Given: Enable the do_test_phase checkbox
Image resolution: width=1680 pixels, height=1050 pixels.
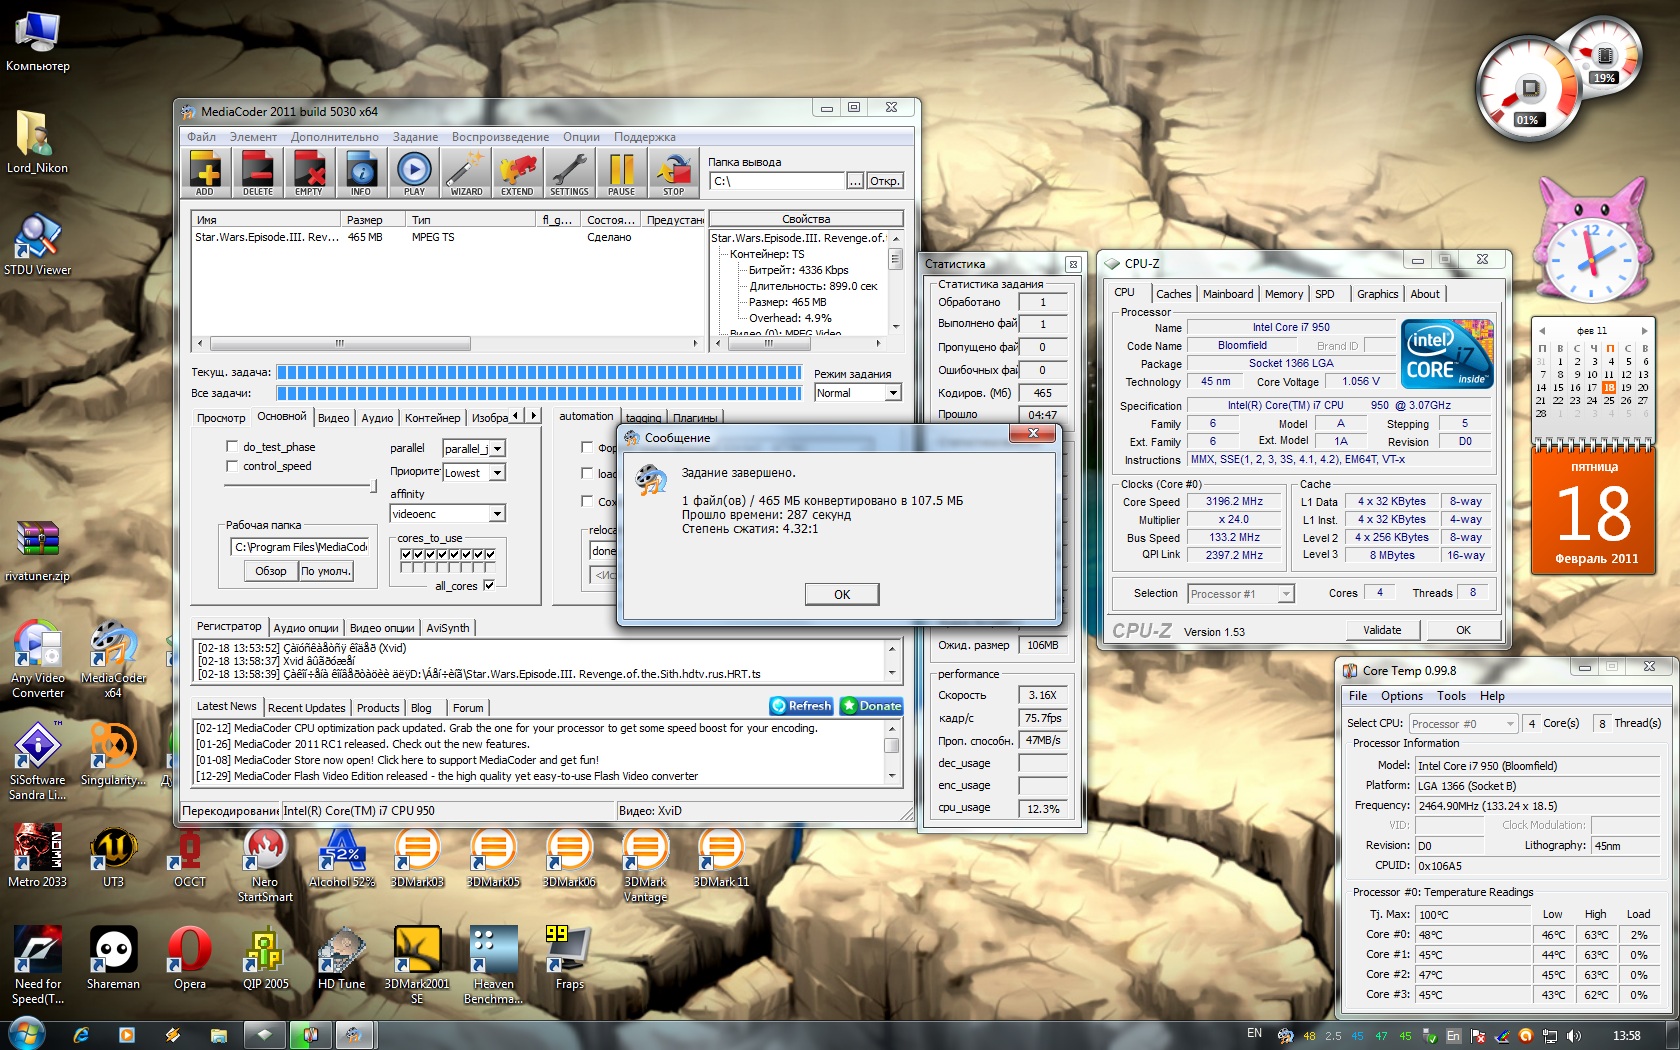Looking at the screenshot, I should (x=232, y=447).
